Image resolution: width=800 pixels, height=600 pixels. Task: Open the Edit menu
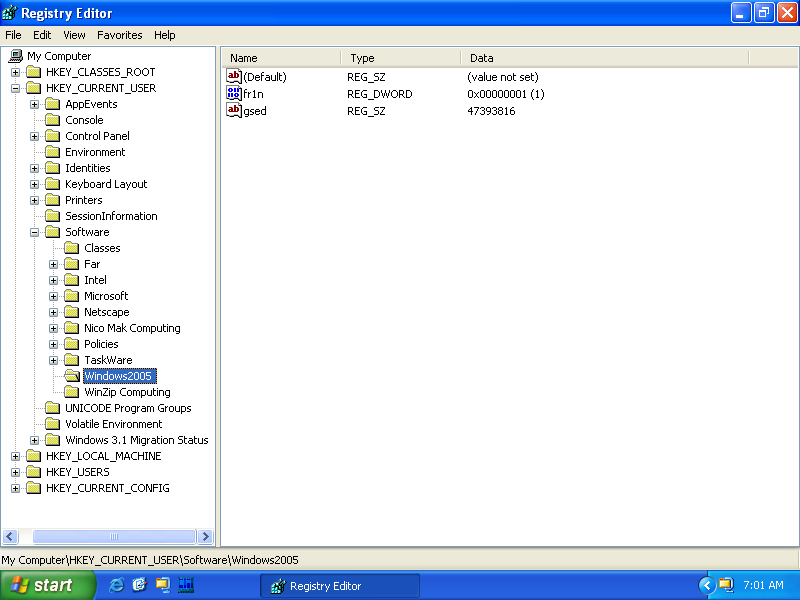point(42,35)
